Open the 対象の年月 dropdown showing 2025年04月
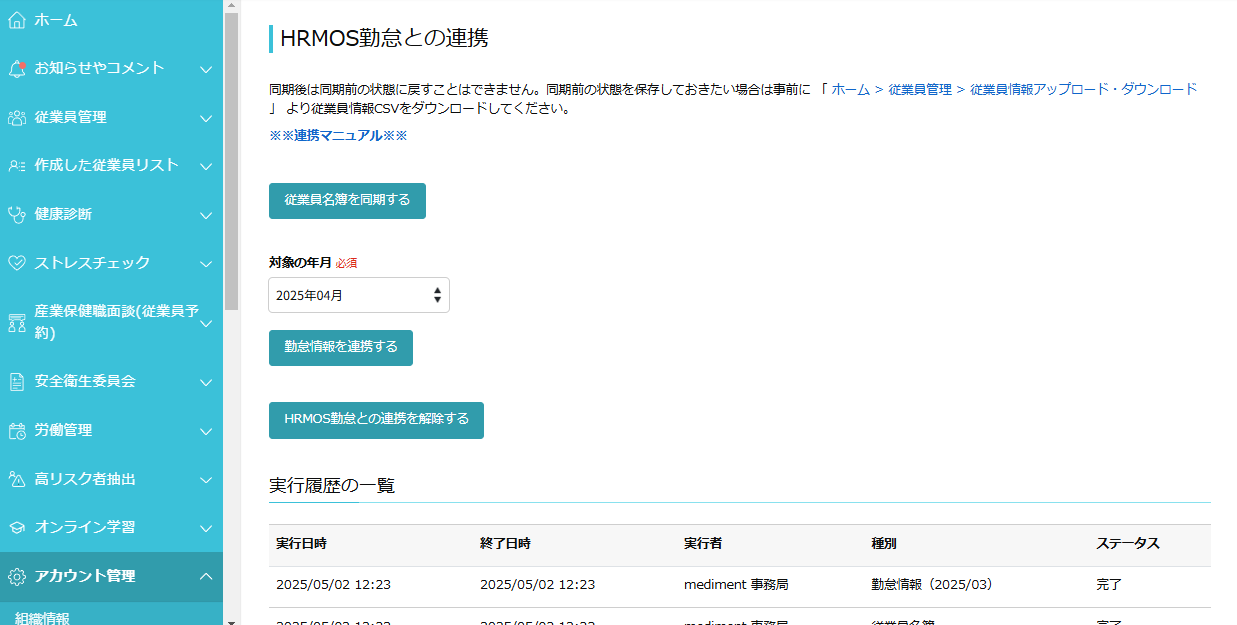The height and width of the screenshot is (625, 1237). pos(359,295)
